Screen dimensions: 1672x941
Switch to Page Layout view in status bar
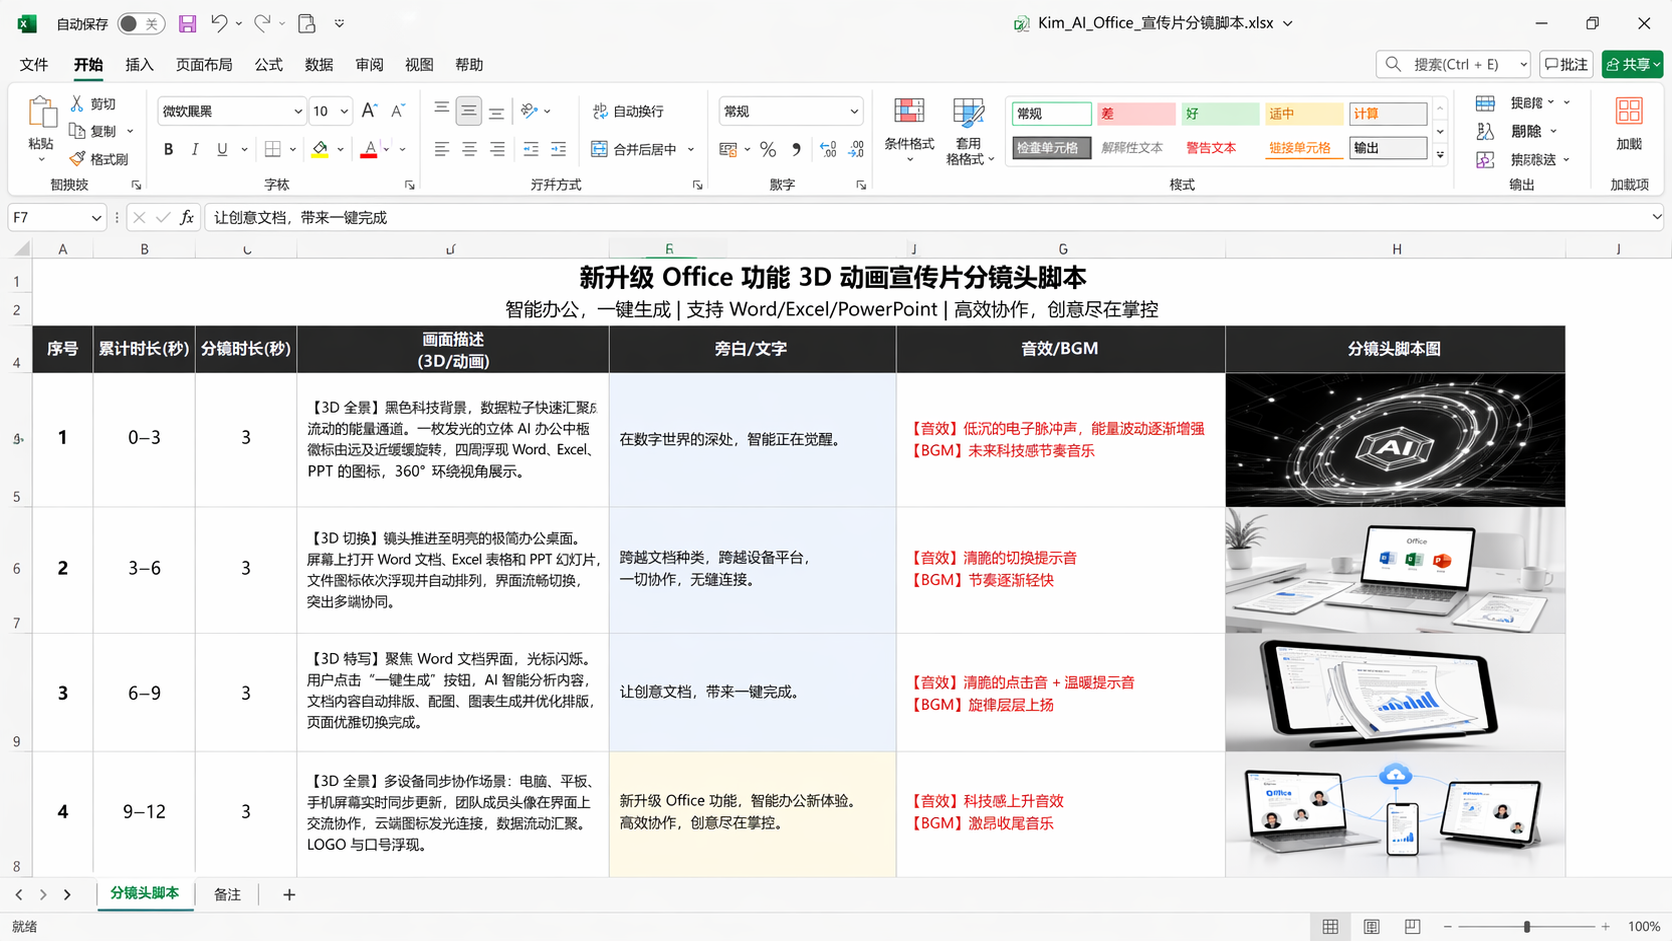[x=1371, y=927]
